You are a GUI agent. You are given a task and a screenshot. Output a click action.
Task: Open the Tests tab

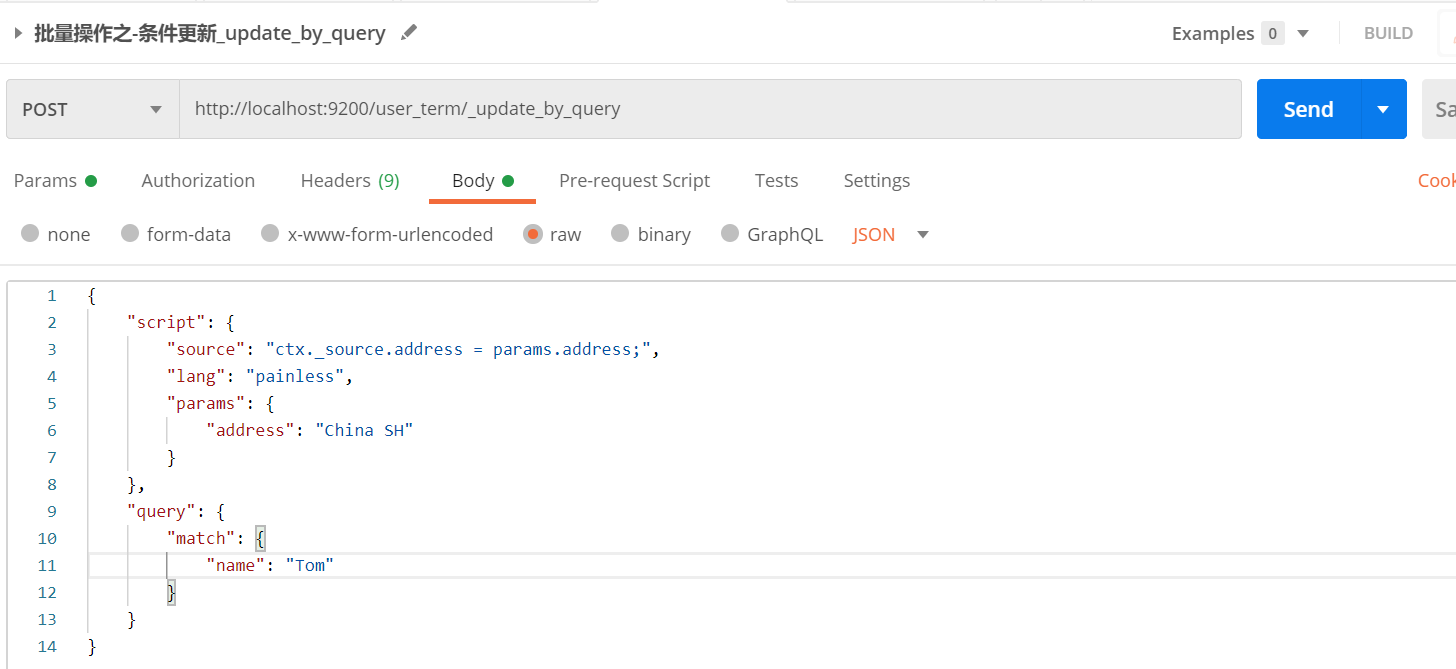tap(776, 181)
